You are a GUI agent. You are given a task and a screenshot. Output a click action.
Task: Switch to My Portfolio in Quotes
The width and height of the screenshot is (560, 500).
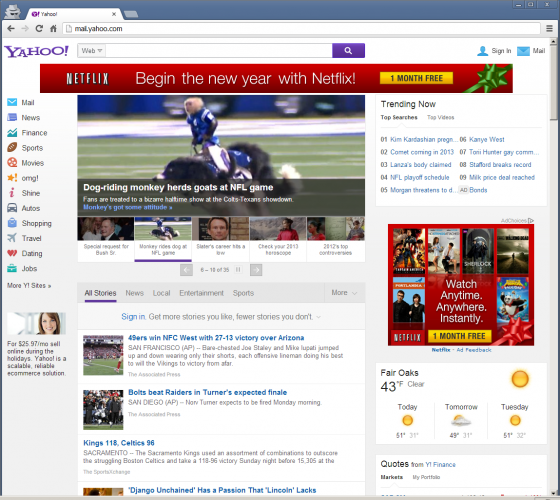(426, 478)
